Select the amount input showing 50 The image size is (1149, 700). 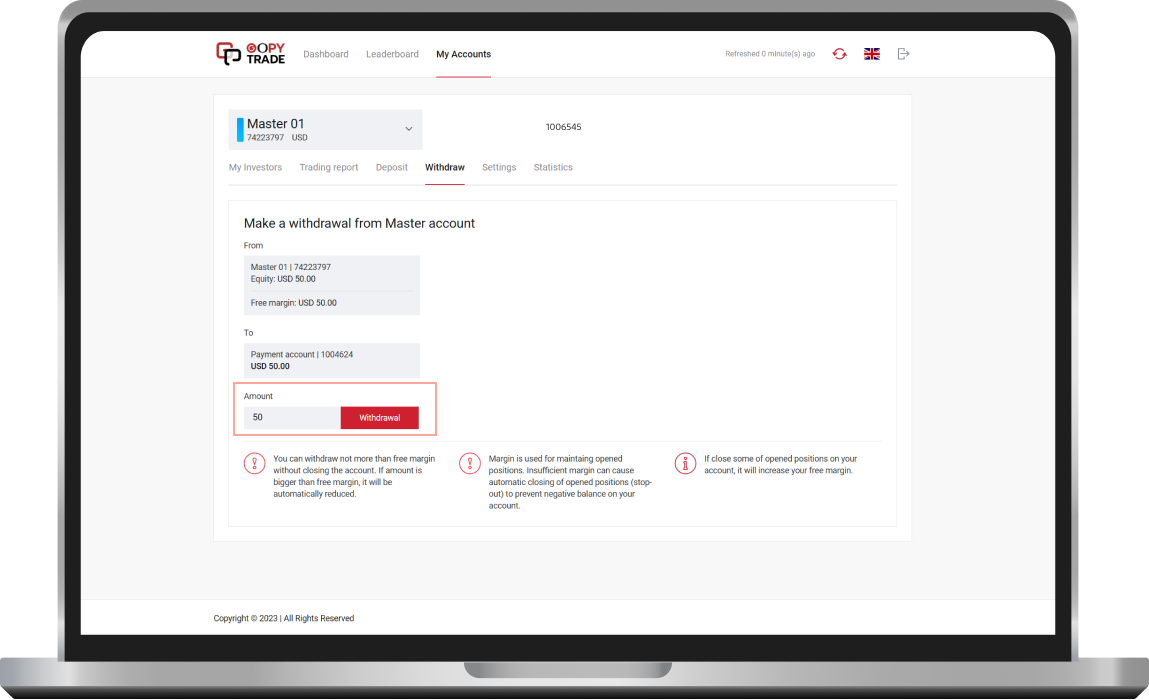(x=291, y=417)
